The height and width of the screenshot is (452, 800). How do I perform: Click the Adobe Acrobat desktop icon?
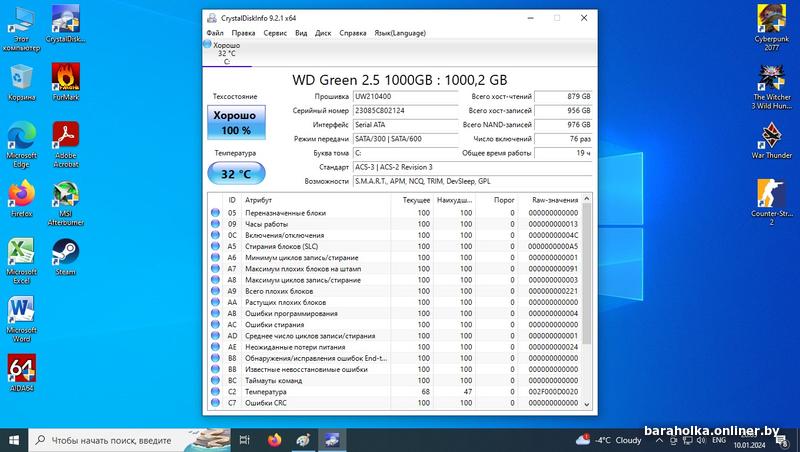coord(65,144)
